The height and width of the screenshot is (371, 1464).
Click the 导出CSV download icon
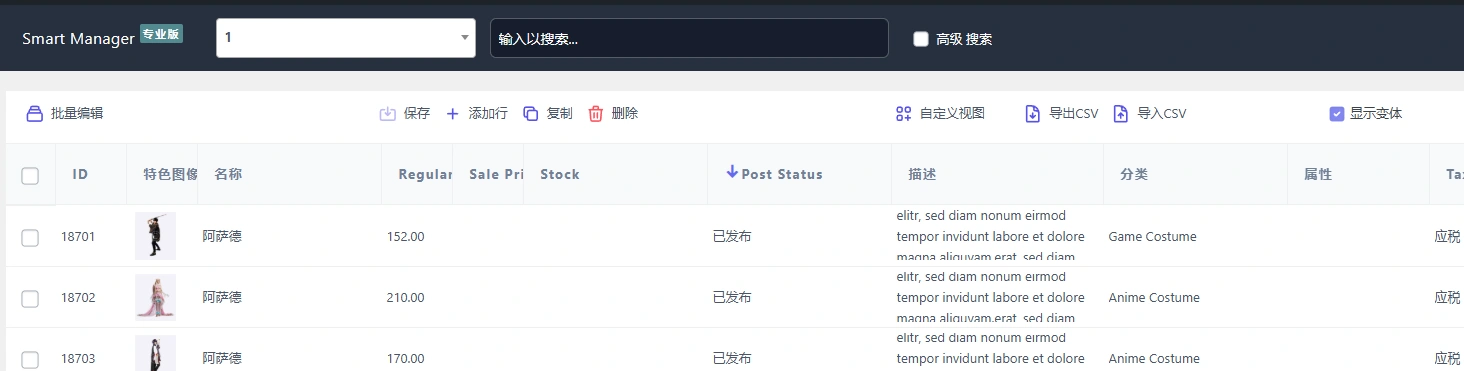coord(1033,114)
